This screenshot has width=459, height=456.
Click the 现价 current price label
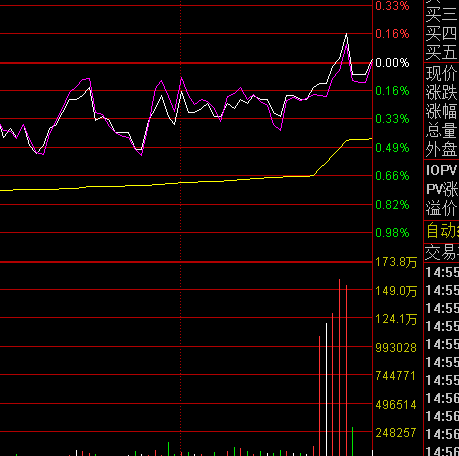[x=441, y=73]
